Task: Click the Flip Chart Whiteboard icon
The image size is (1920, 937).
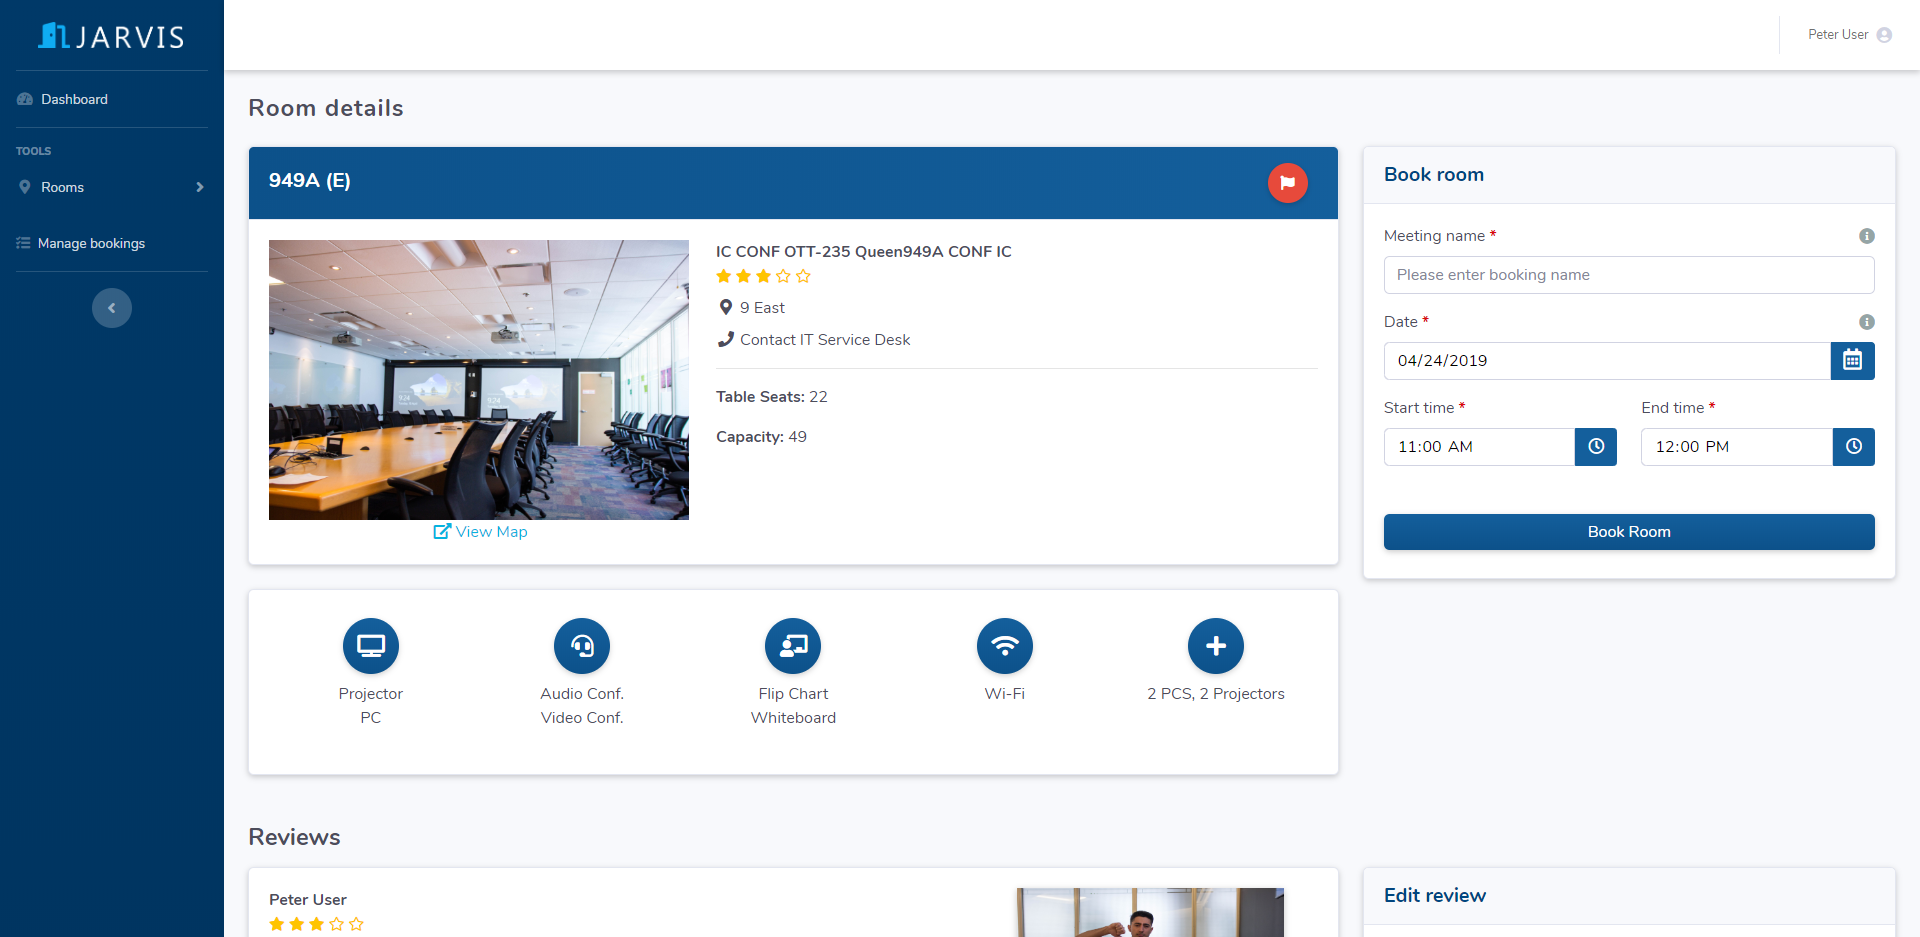Action: pos(793,646)
